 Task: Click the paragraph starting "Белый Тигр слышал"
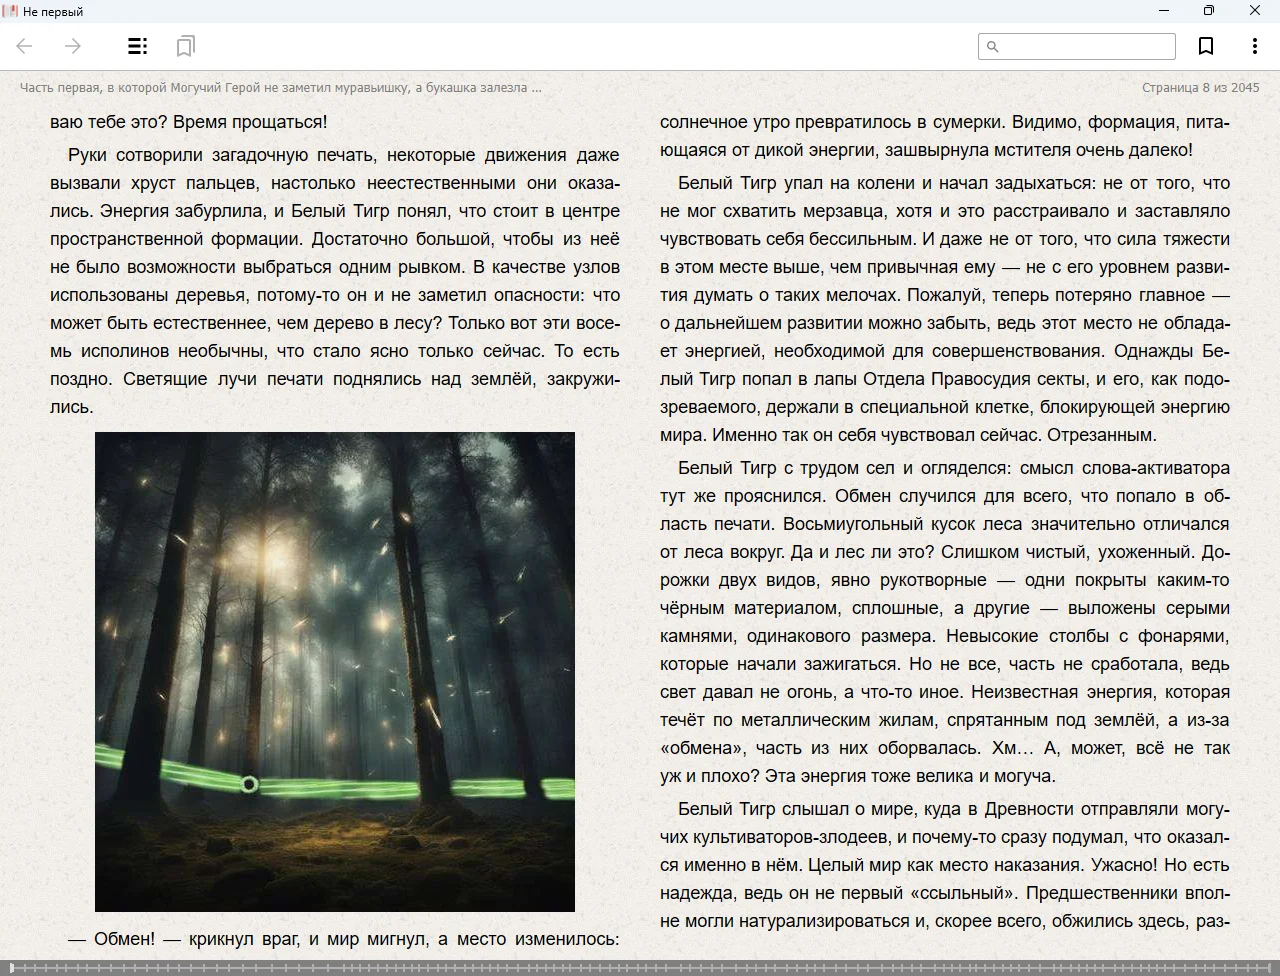coord(945,865)
